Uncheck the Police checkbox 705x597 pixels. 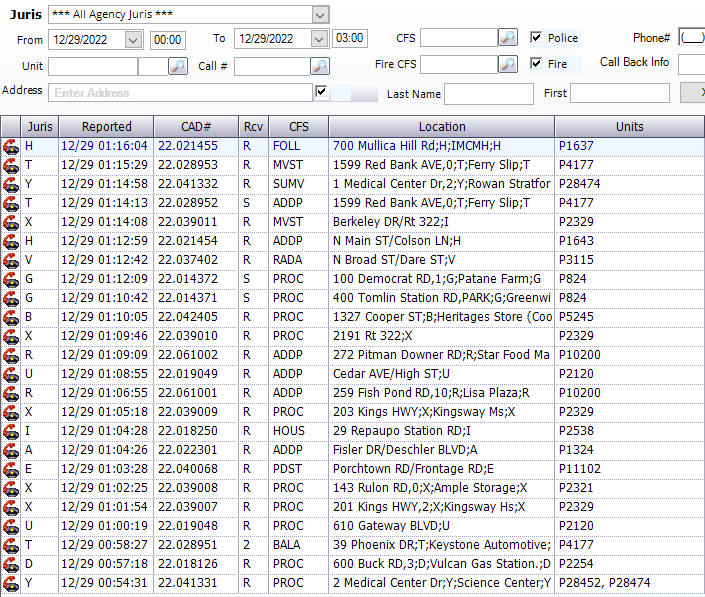[x=536, y=37]
